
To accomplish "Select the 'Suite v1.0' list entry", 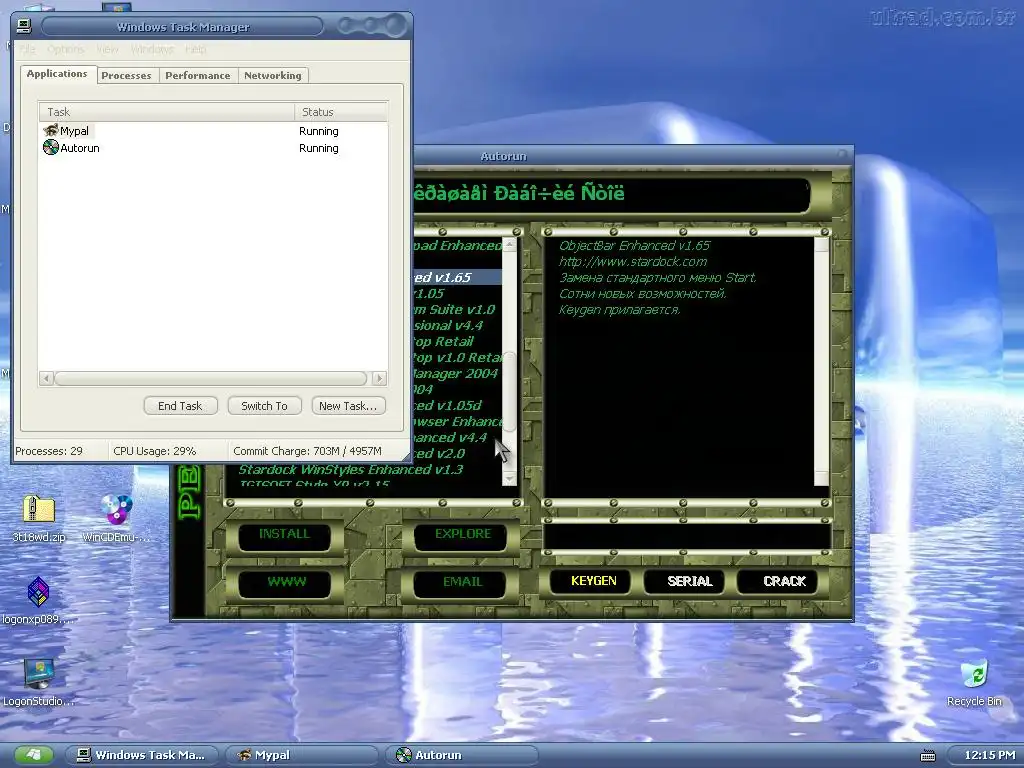I will click(455, 310).
